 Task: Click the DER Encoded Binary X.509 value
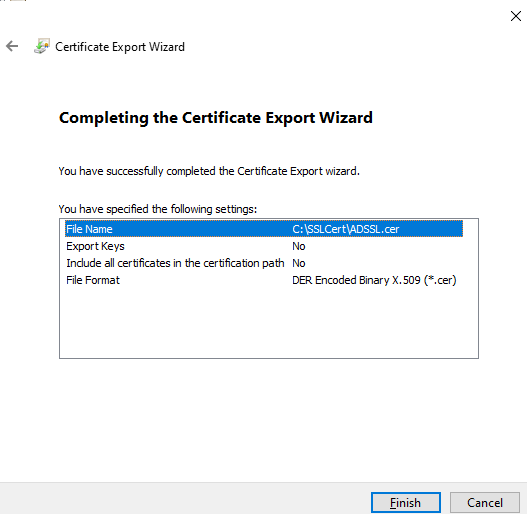pyautogui.click(x=374, y=280)
